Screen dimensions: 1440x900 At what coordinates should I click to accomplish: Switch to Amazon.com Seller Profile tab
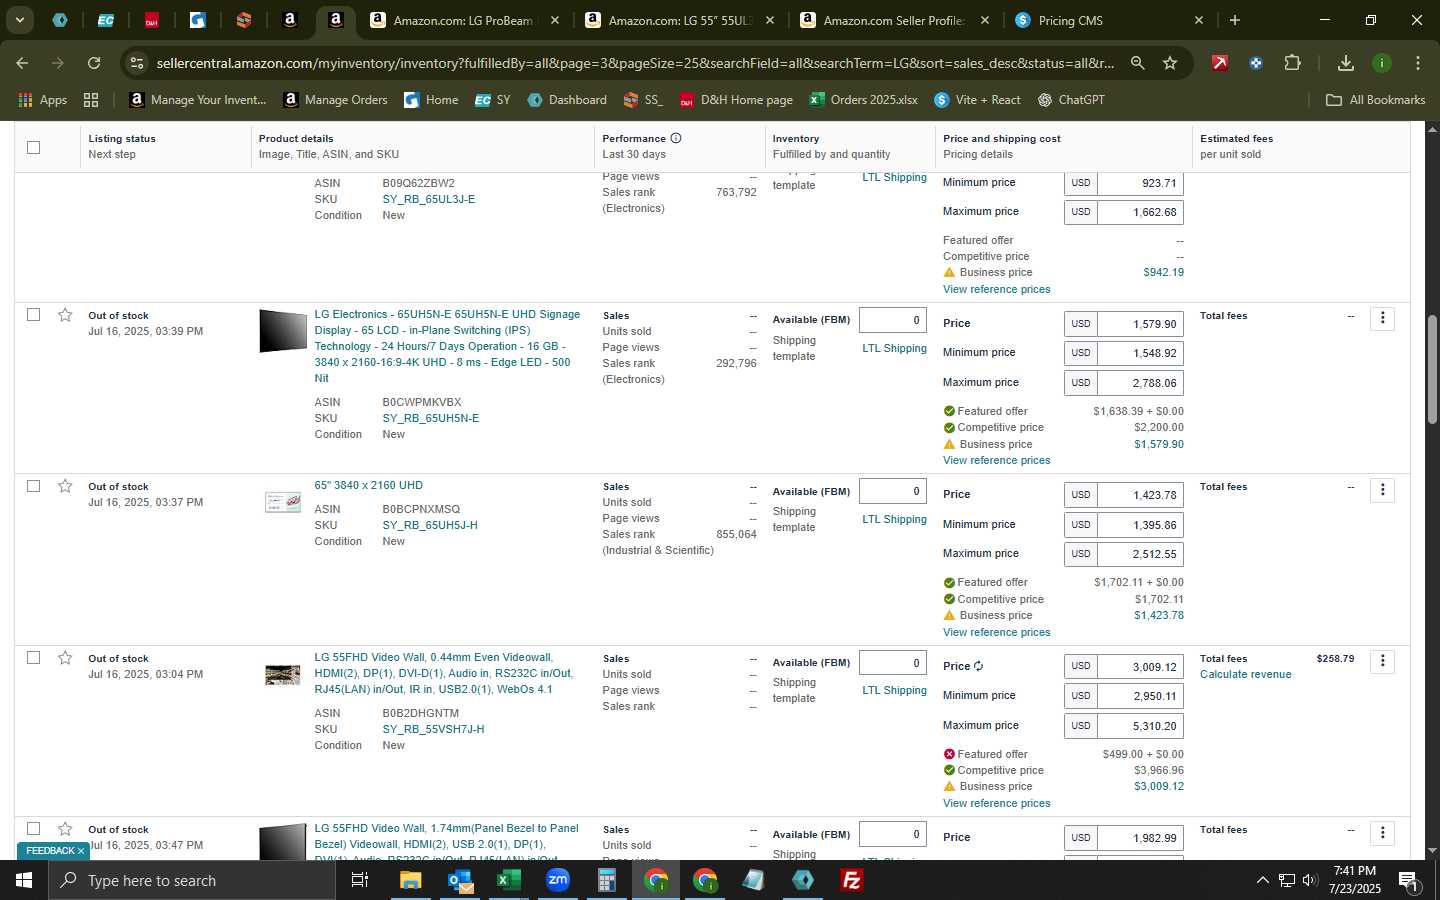point(894,20)
